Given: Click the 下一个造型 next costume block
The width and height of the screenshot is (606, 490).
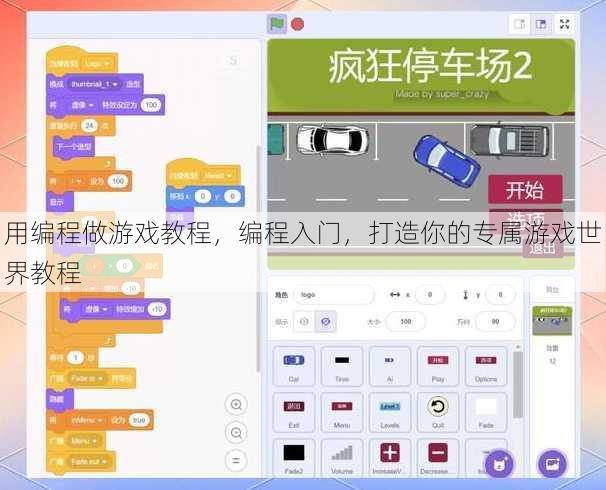Looking at the screenshot, I should pyautogui.click(x=74, y=146).
